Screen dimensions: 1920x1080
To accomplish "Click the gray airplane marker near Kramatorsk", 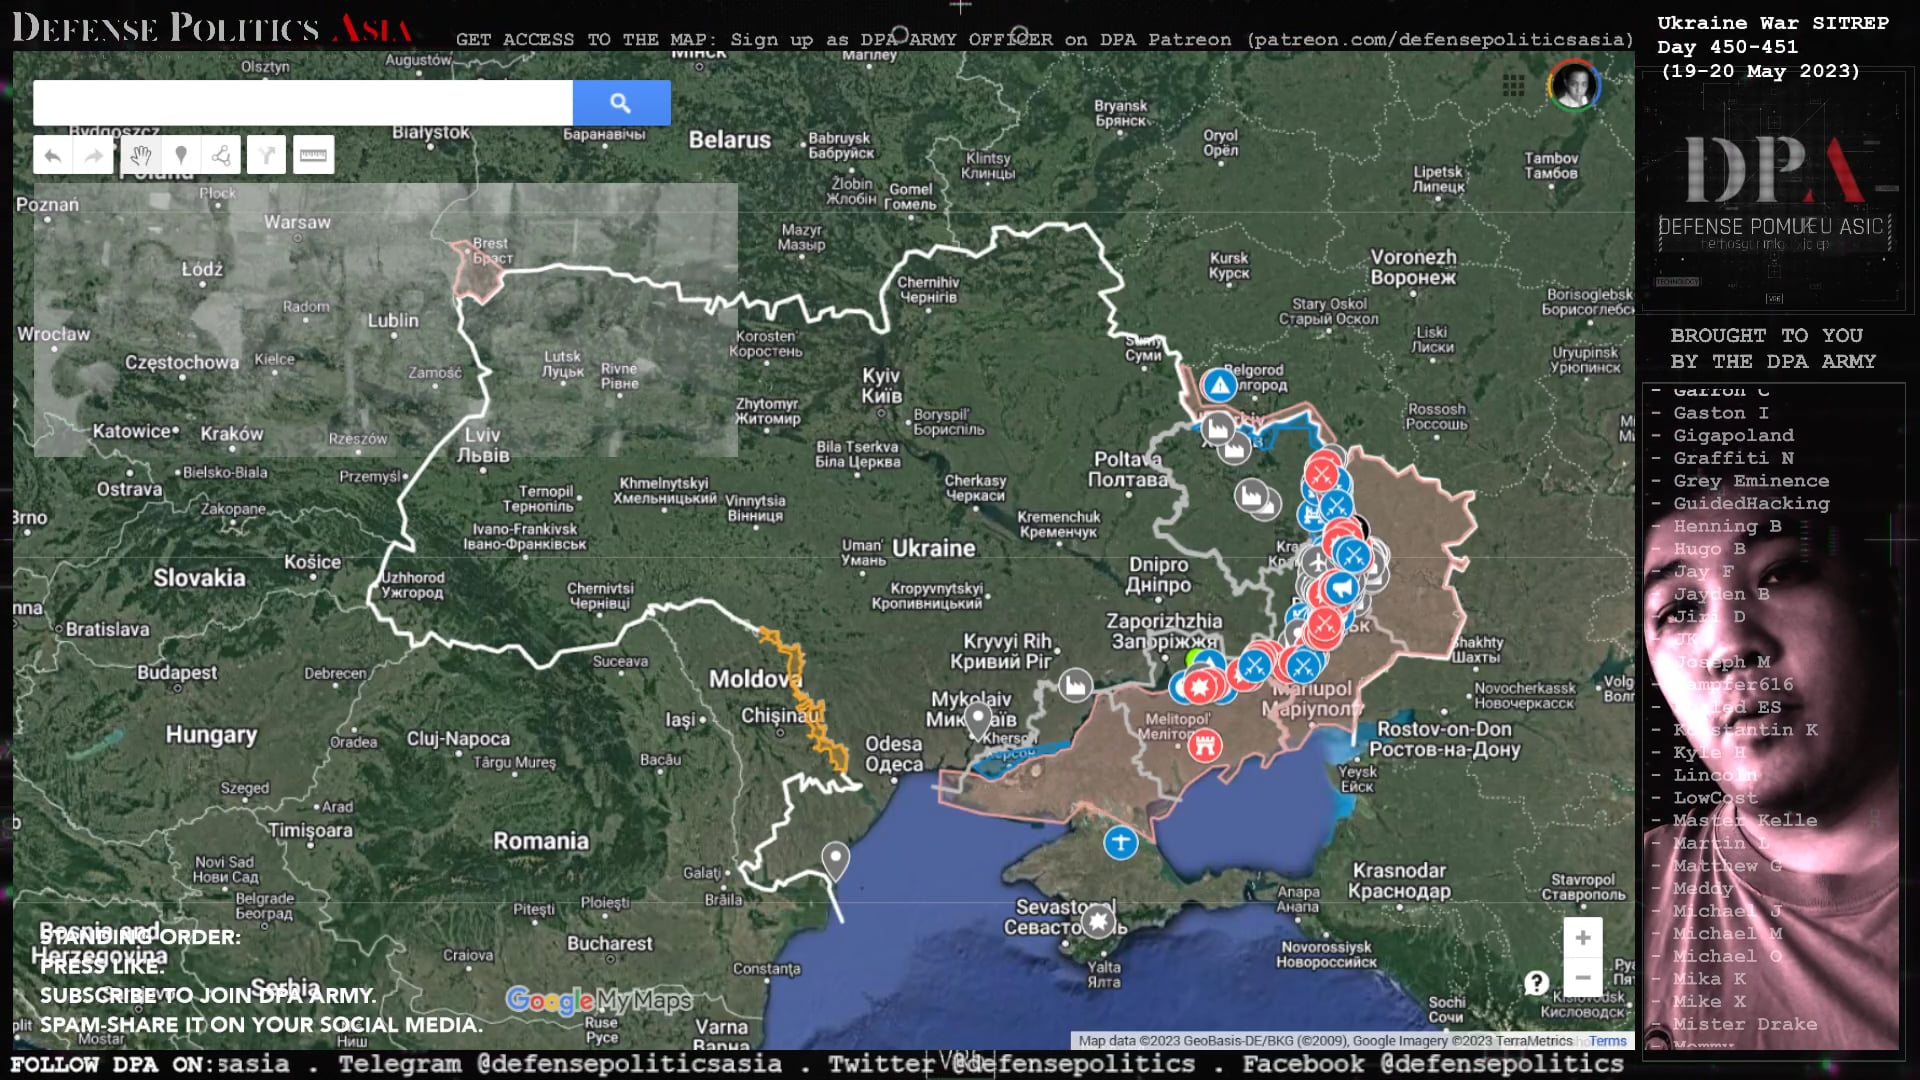I will pyautogui.click(x=1318, y=563).
